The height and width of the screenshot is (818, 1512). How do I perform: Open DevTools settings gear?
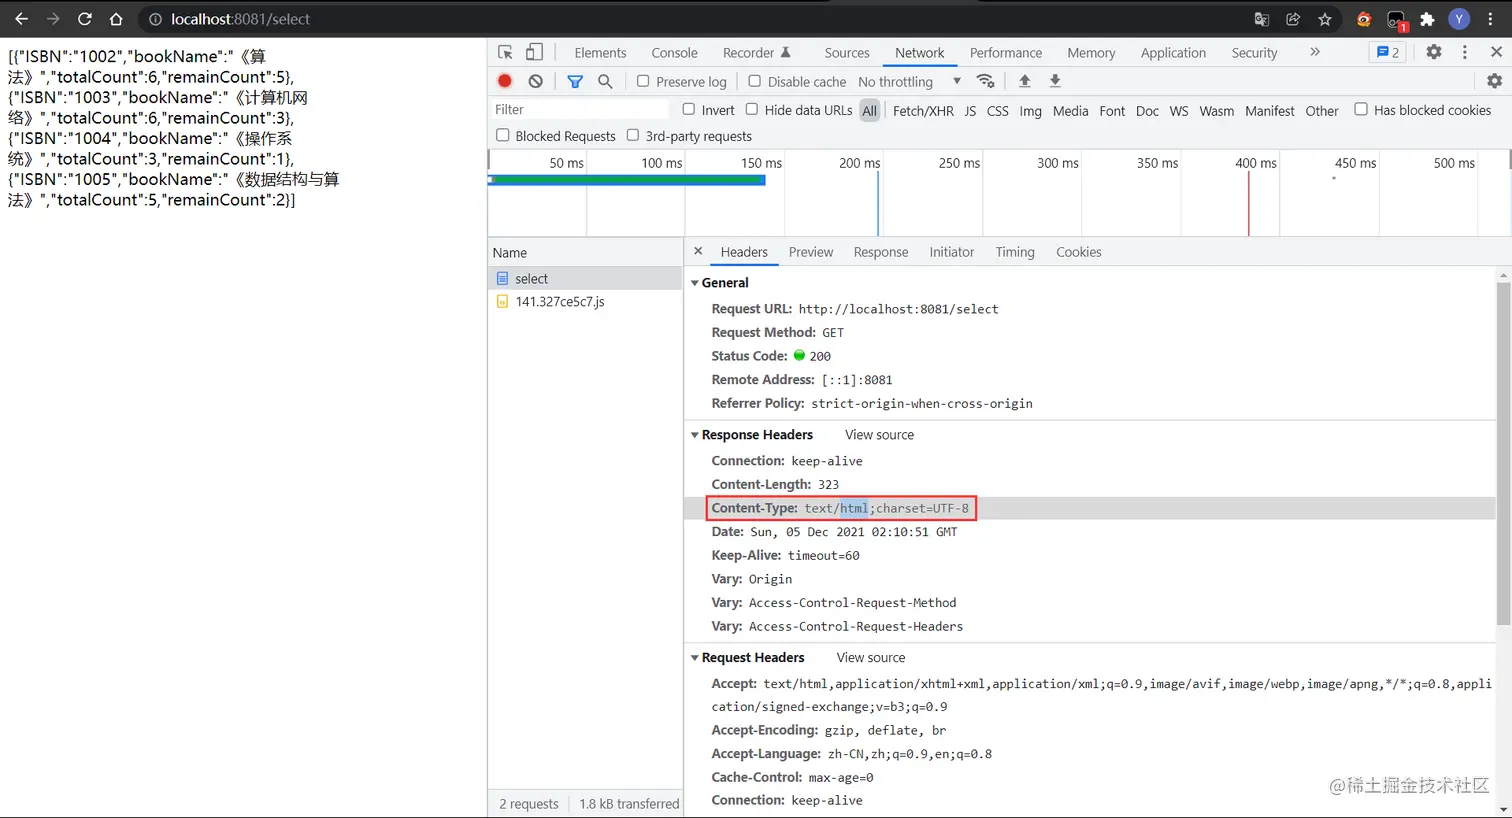coord(1434,52)
